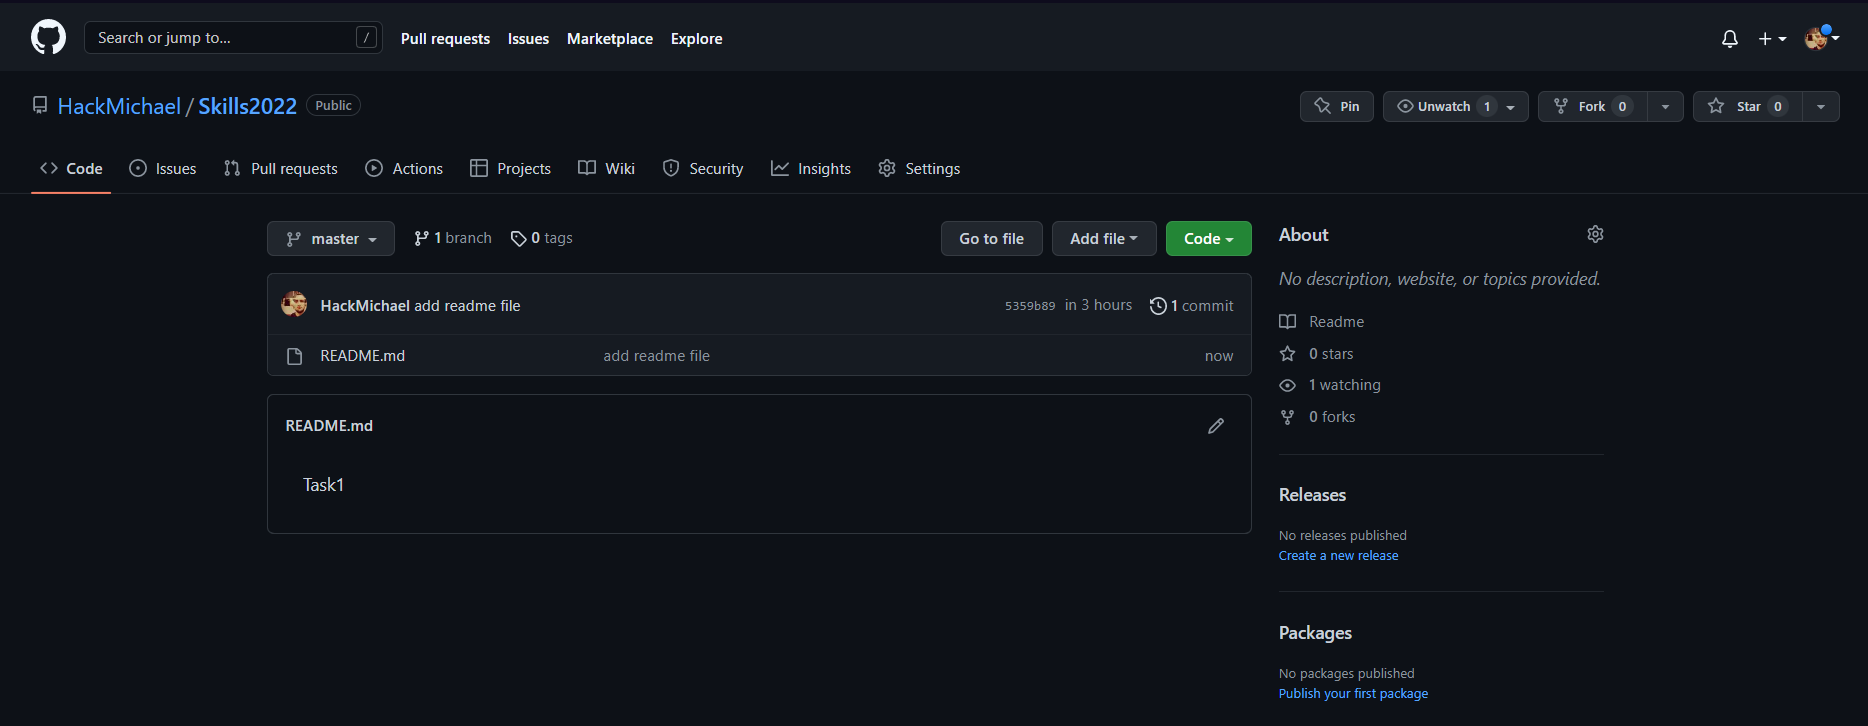Click the eye icon beside 1 watching

(x=1287, y=385)
